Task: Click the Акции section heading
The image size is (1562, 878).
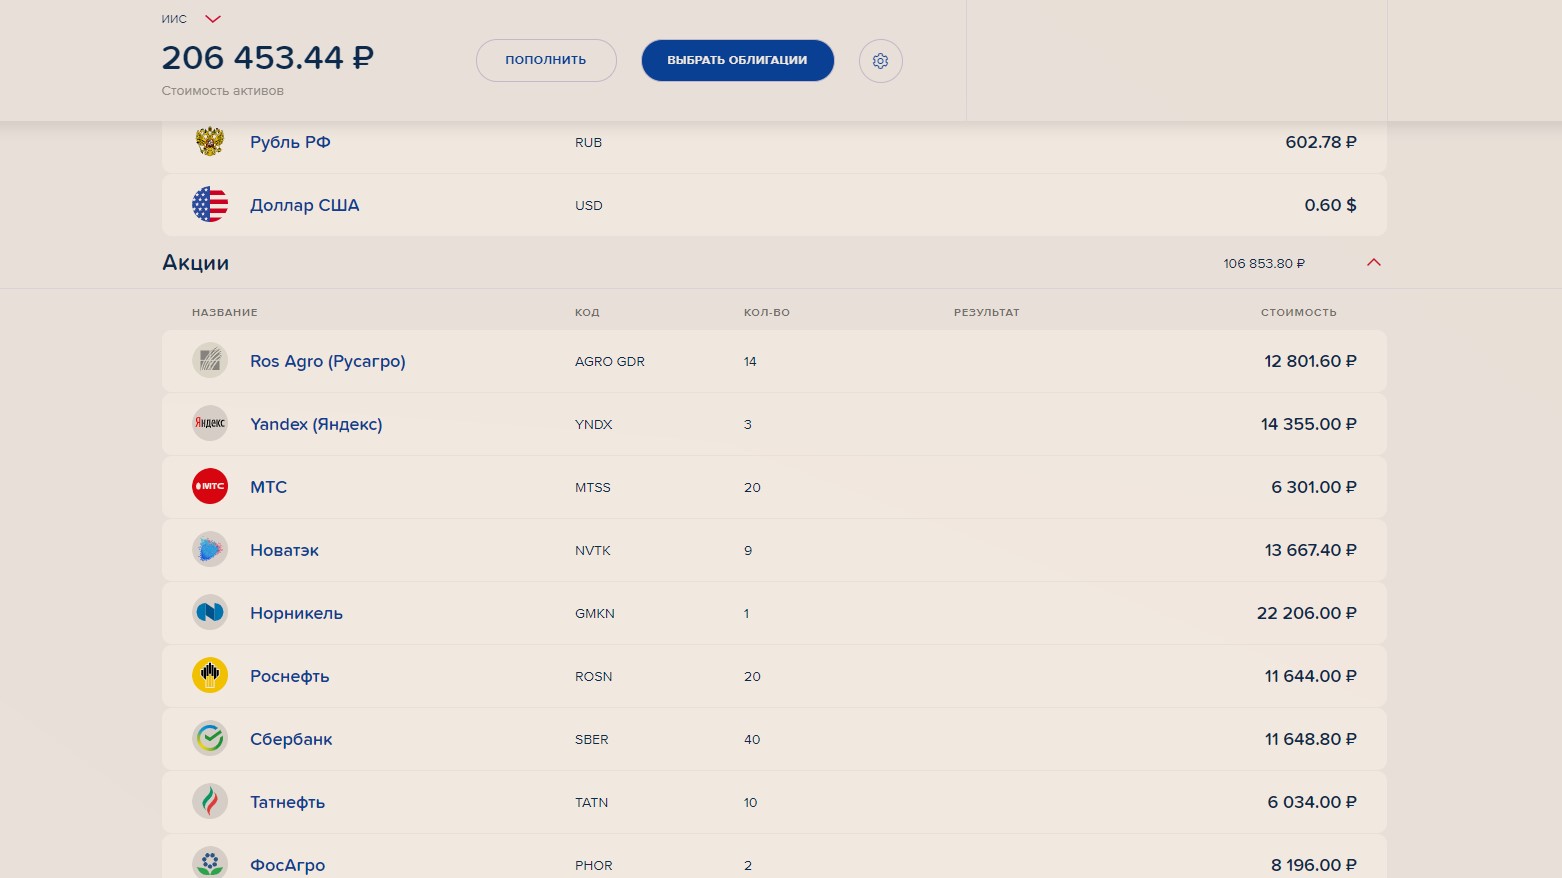Action: click(196, 263)
